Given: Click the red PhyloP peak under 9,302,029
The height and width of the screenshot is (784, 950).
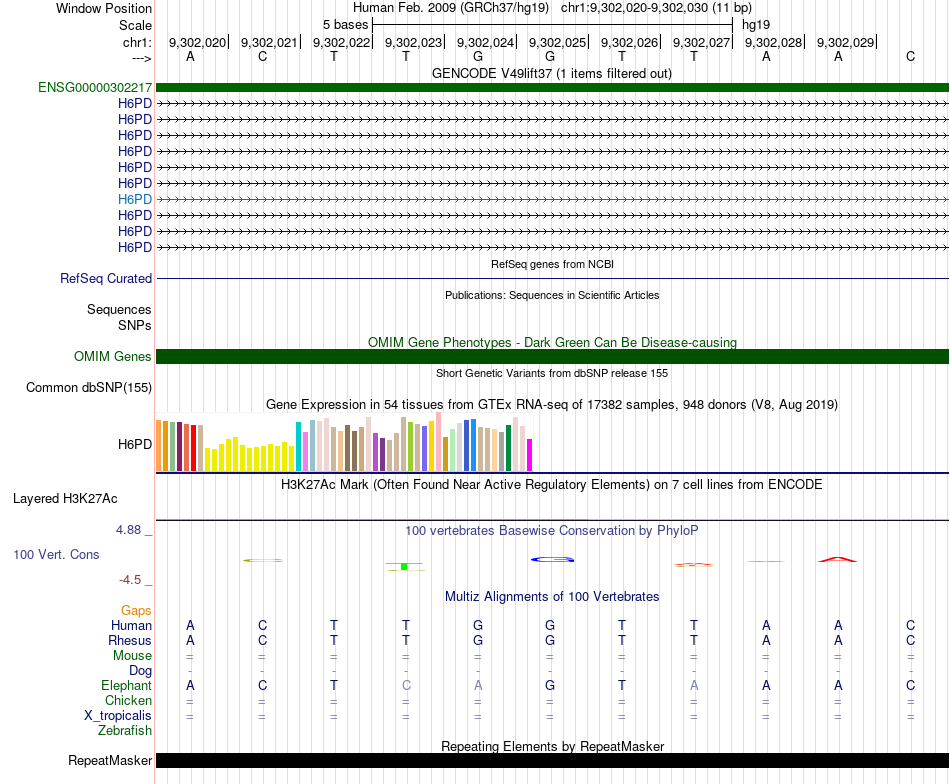Looking at the screenshot, I should tap(838, 559).
